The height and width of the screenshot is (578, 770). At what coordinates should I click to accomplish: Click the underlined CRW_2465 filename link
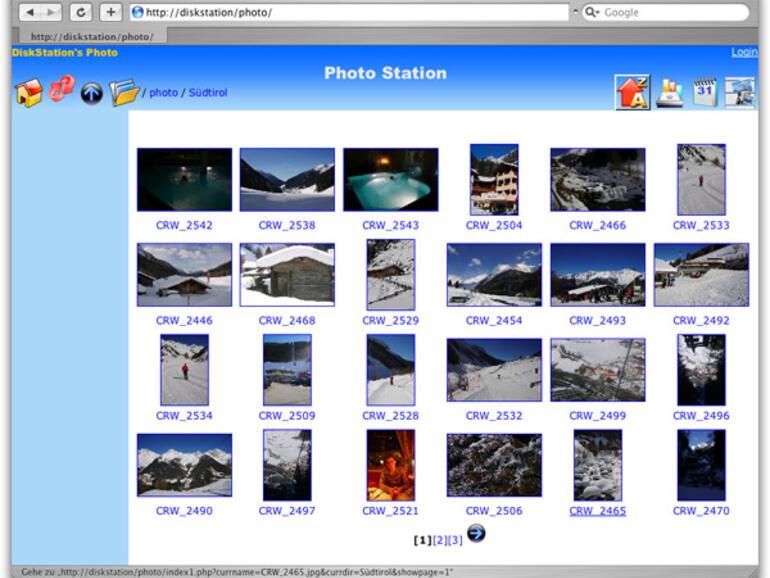(598, 511)
